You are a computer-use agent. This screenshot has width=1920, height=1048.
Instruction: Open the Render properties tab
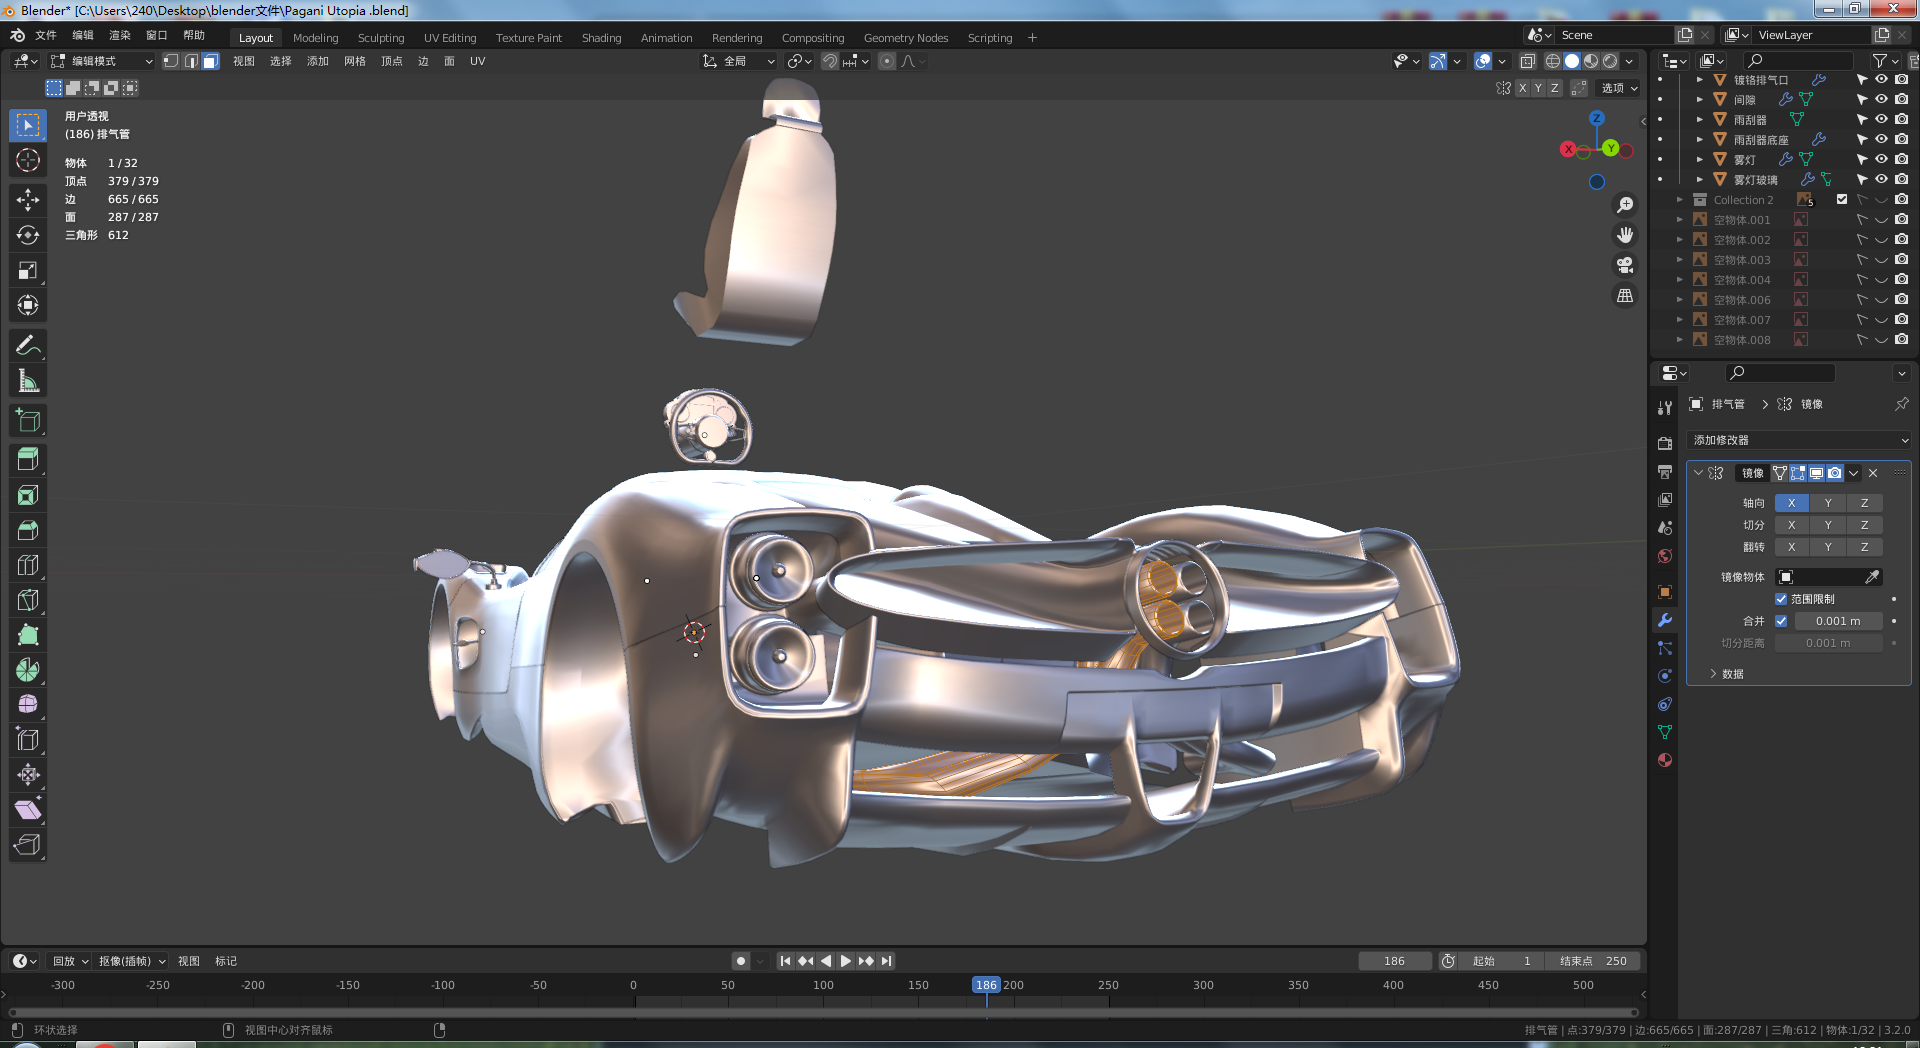[1665, 443]
